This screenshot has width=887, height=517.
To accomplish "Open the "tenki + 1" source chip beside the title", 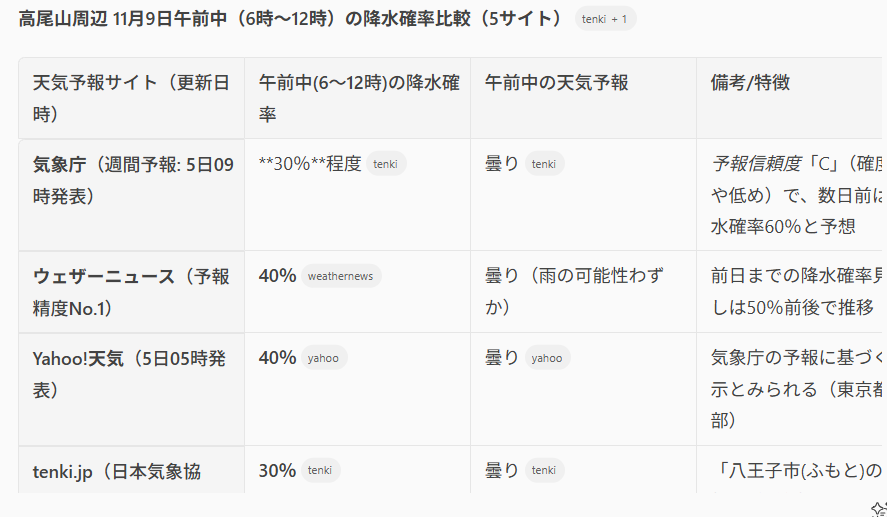I will pos(605,19).
